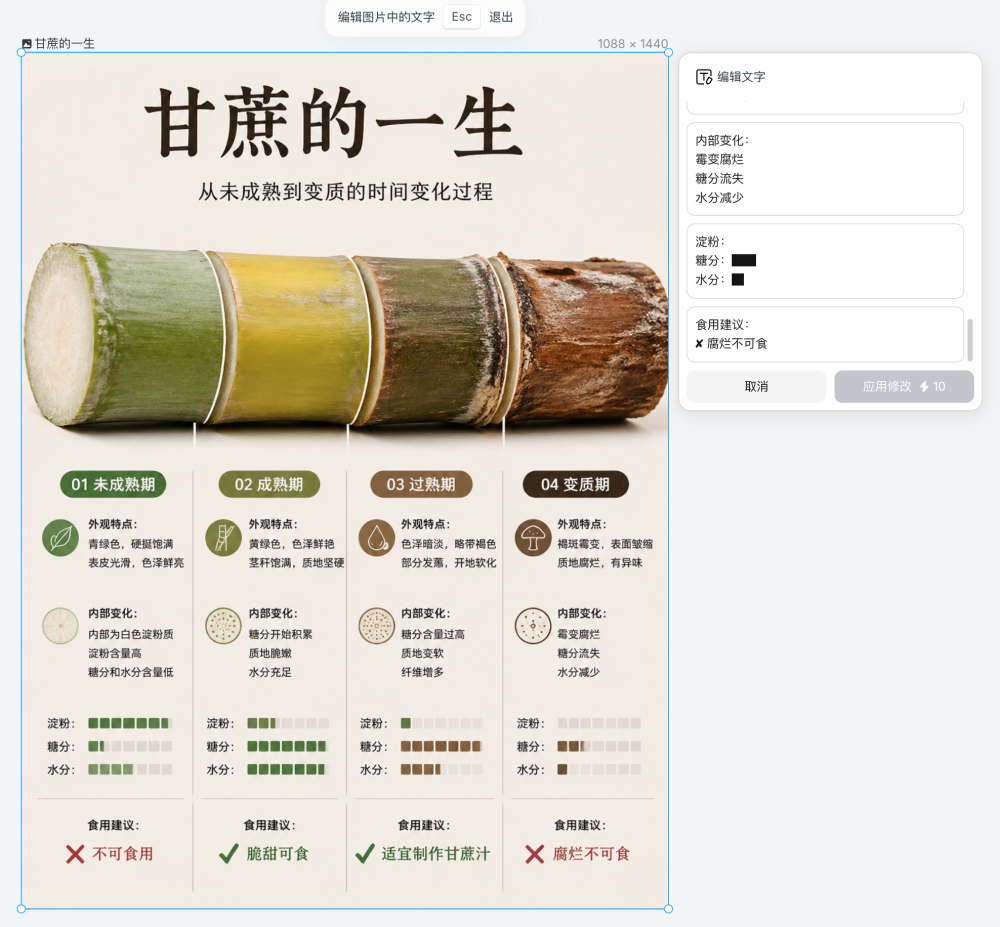
Task: Click the text 褐斑霉变，表面皱缩
Action: point(605,544)
